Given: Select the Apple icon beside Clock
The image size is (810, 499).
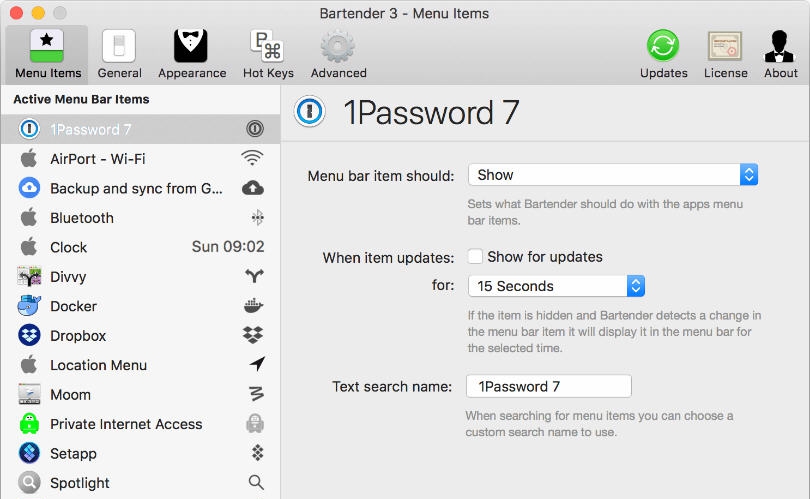Looking at the screenshot, I should pyautogui.click(x=29, y=246).
